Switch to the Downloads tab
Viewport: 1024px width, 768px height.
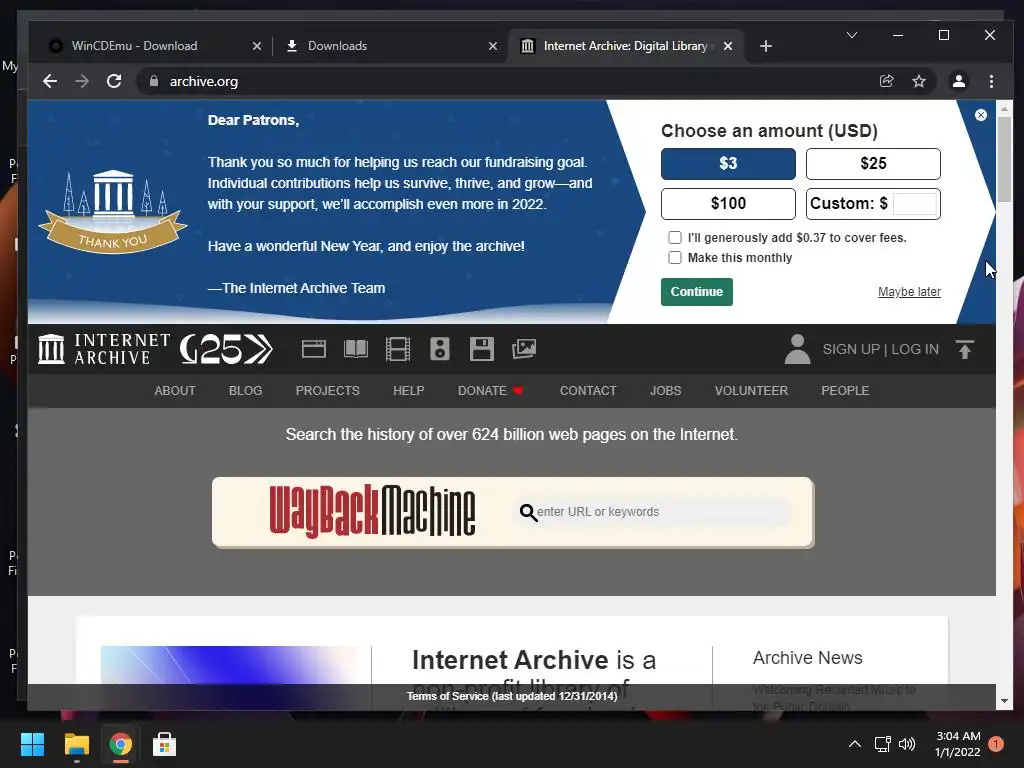click(337, 46)
